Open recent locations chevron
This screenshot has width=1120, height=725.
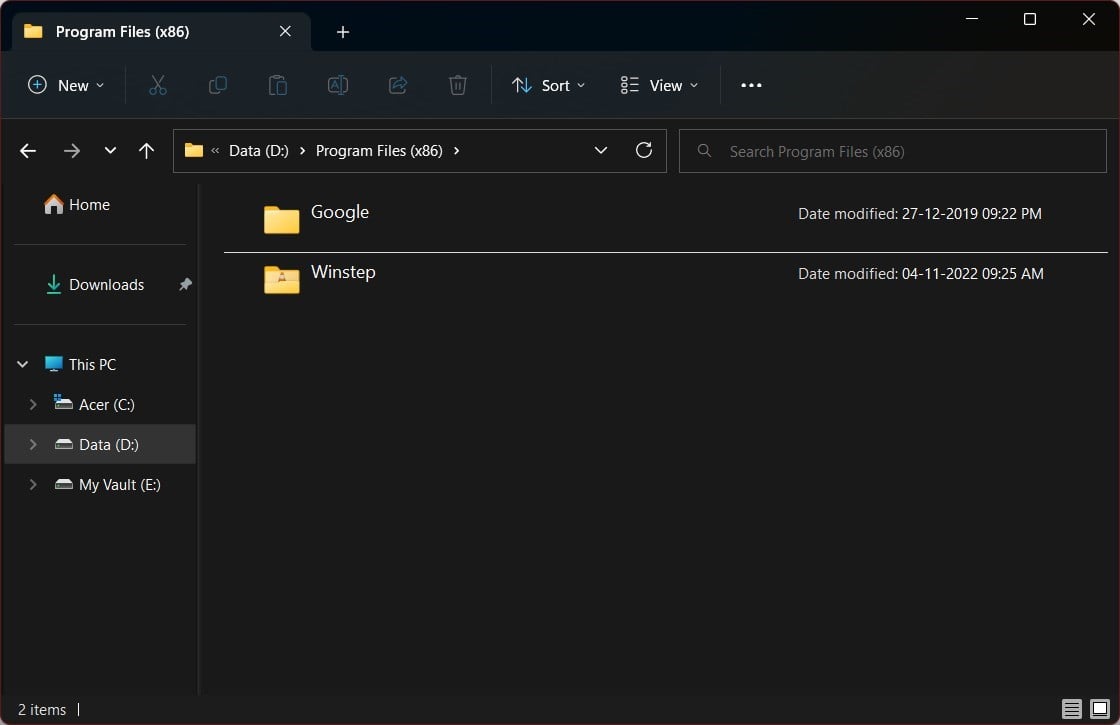click(x=110, y=151)
